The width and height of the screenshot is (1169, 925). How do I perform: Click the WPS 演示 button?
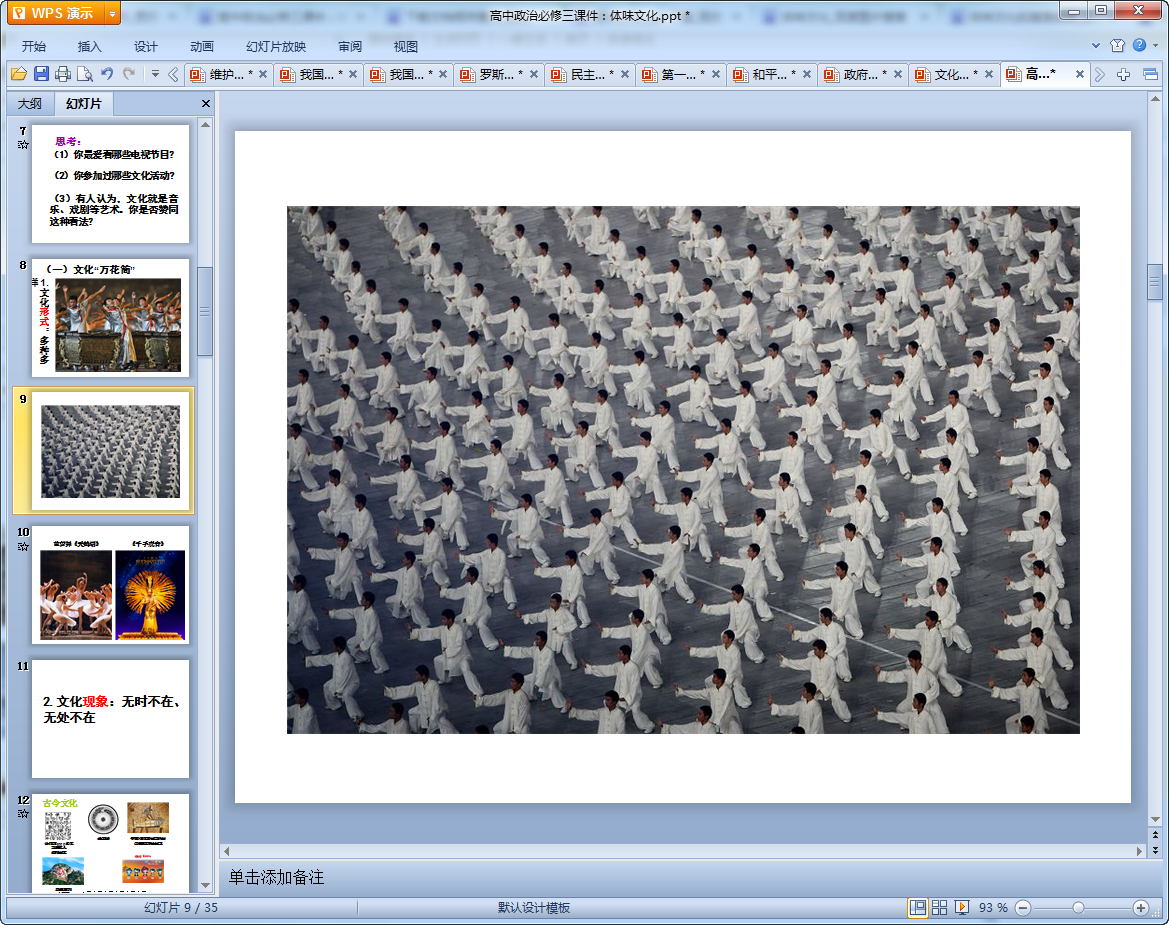tap(55, 13)
